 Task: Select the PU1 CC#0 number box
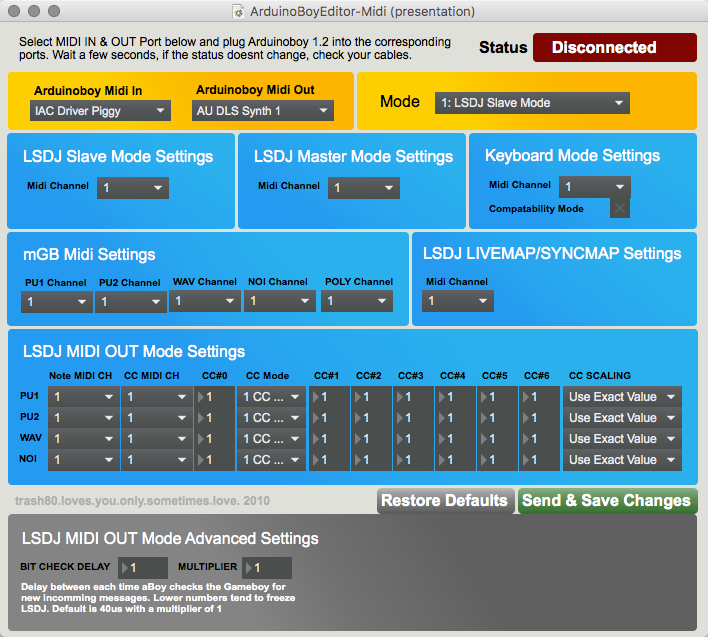[x=214, y=397]
